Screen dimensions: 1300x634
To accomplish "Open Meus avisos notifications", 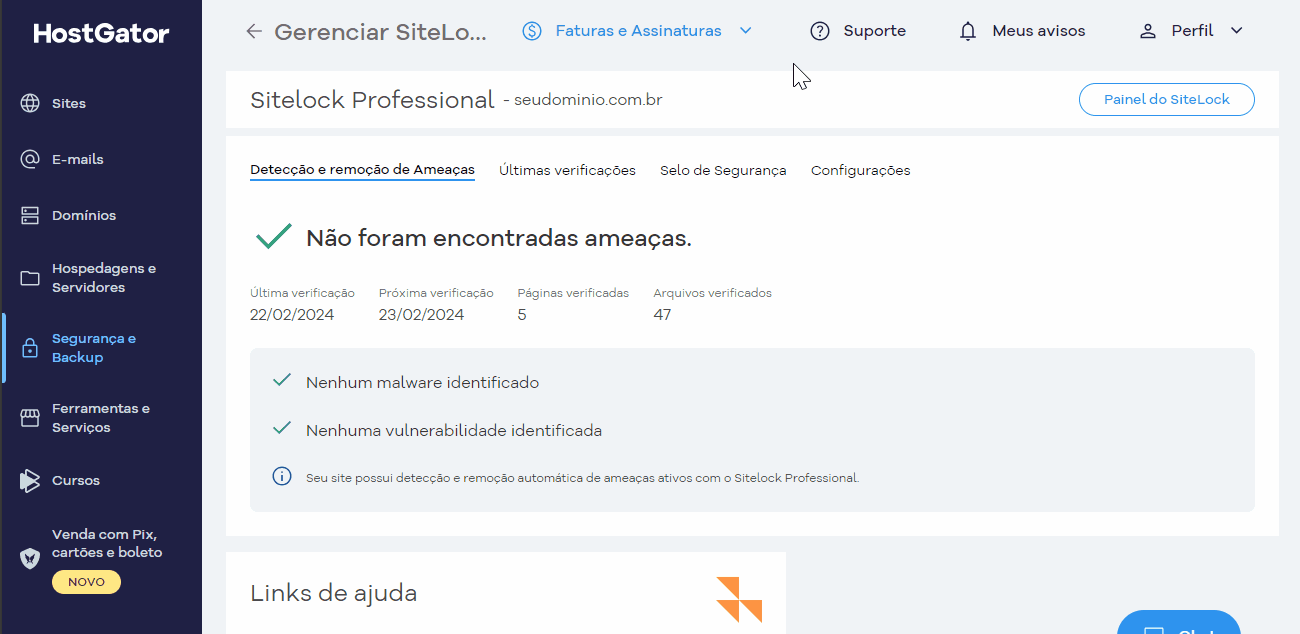I will [x=1038, y=31].
